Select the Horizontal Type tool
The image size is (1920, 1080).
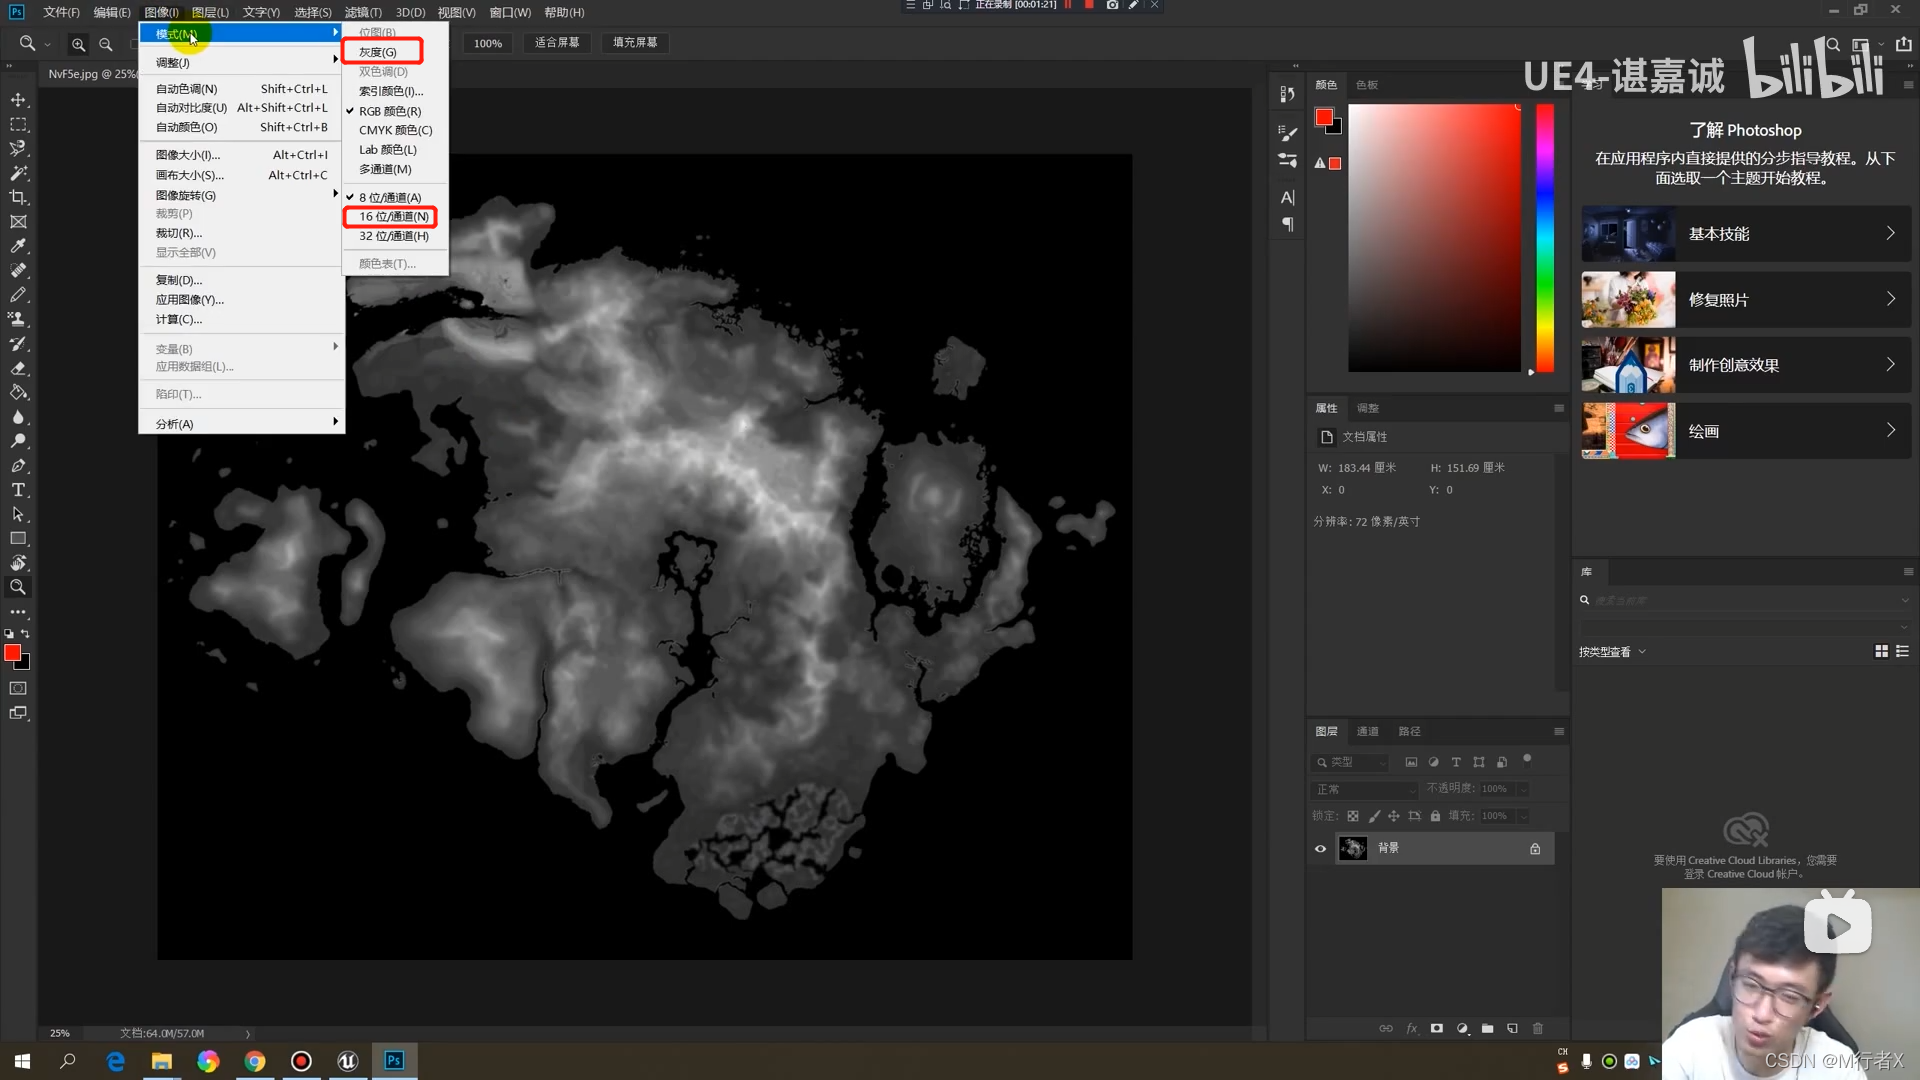(x=18, y=490)
